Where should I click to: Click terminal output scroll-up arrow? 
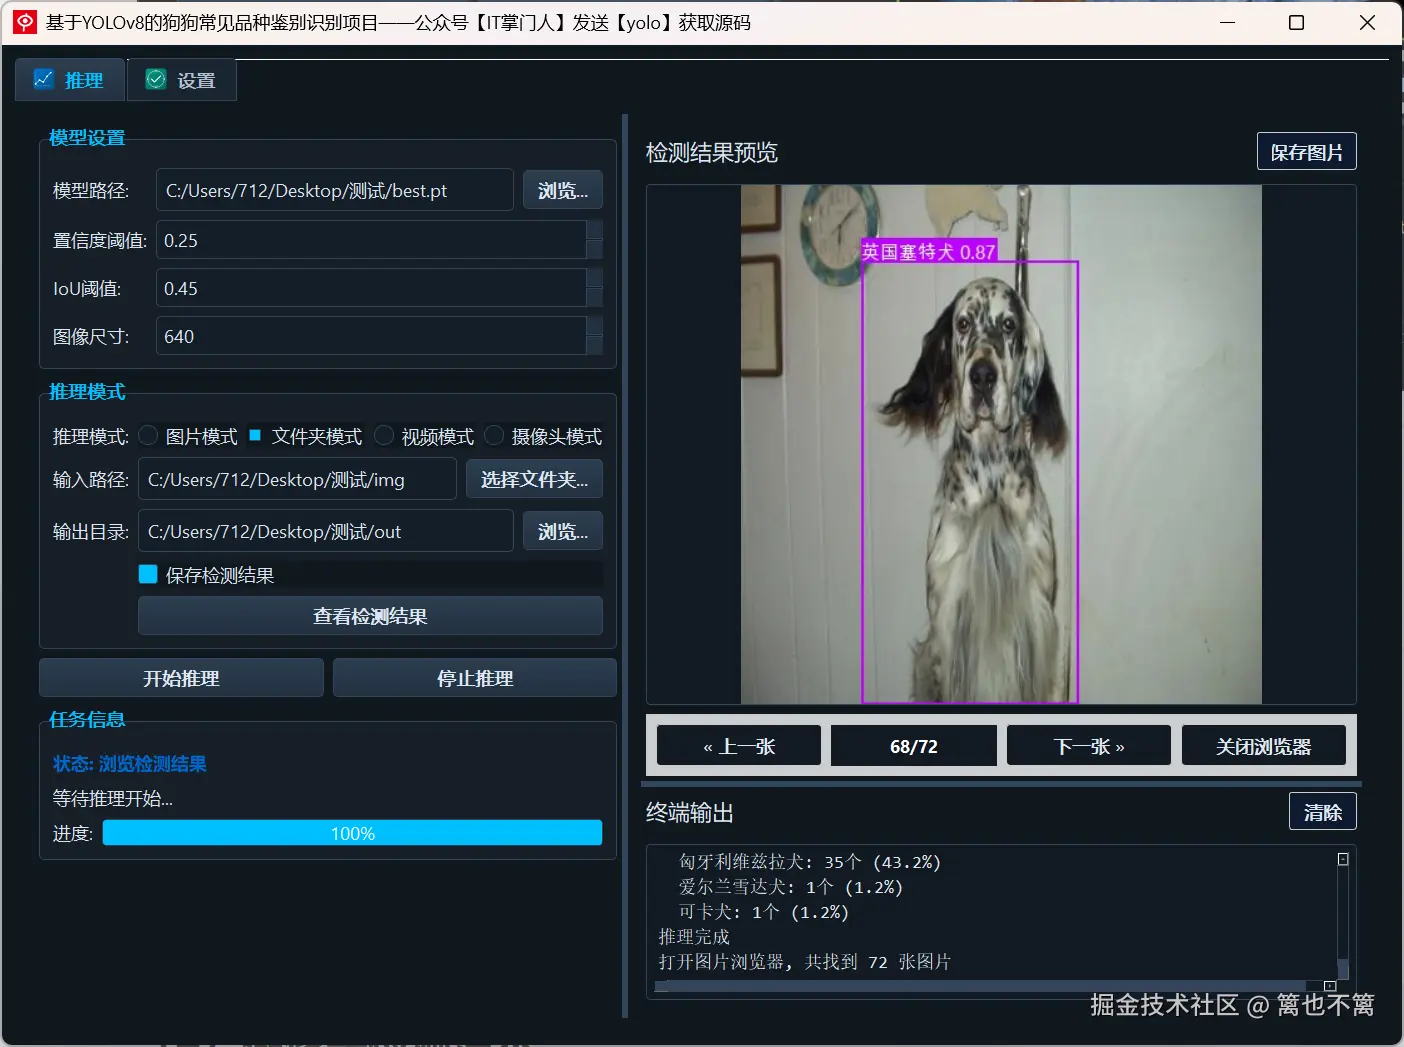[x=1343, y=859]
